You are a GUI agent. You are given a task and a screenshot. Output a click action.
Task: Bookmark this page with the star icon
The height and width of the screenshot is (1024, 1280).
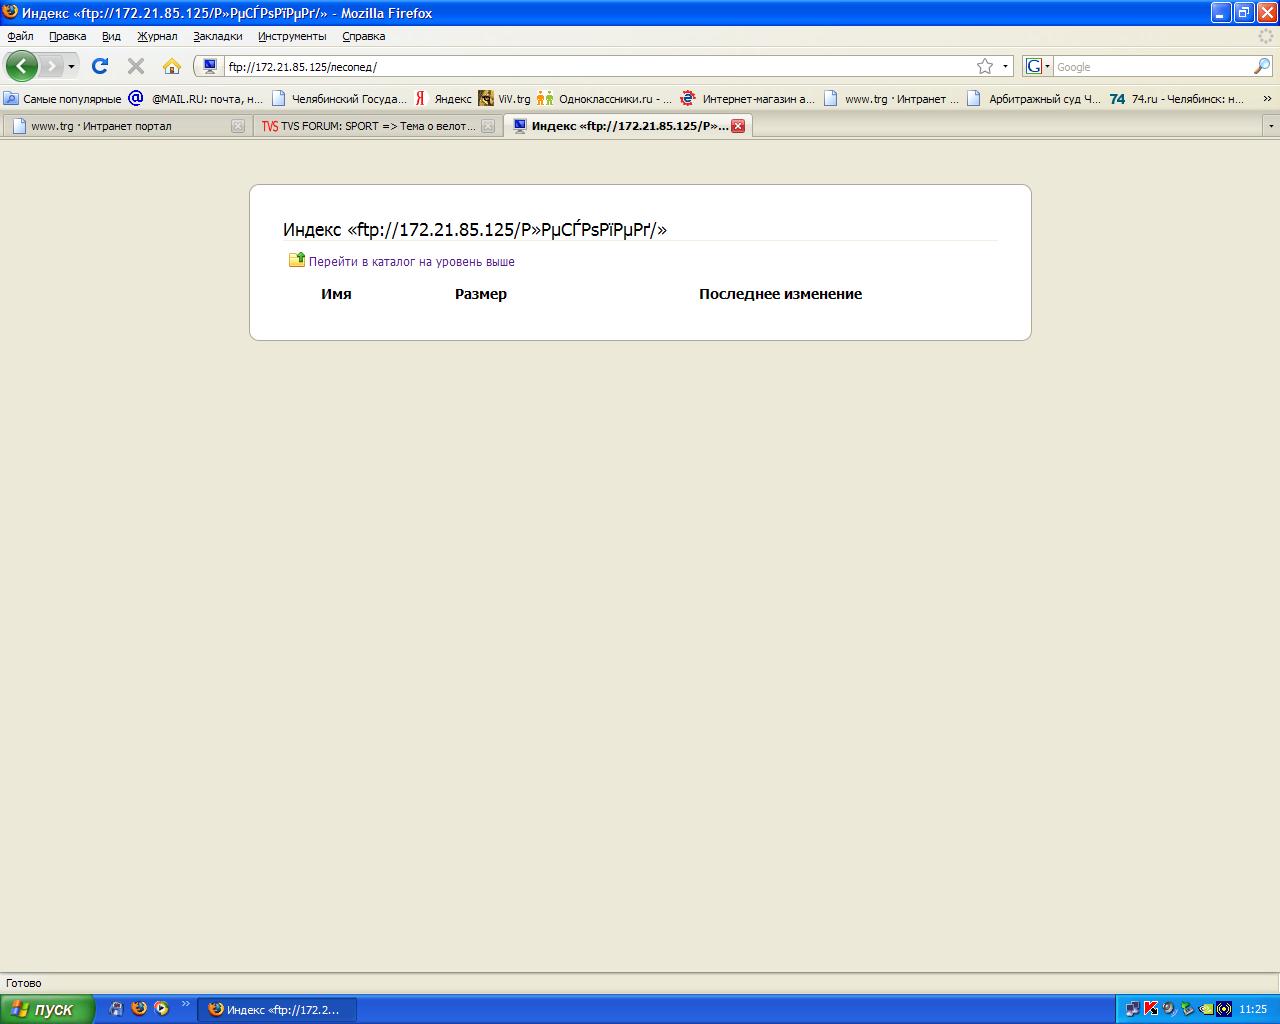[x=985, y=66]
